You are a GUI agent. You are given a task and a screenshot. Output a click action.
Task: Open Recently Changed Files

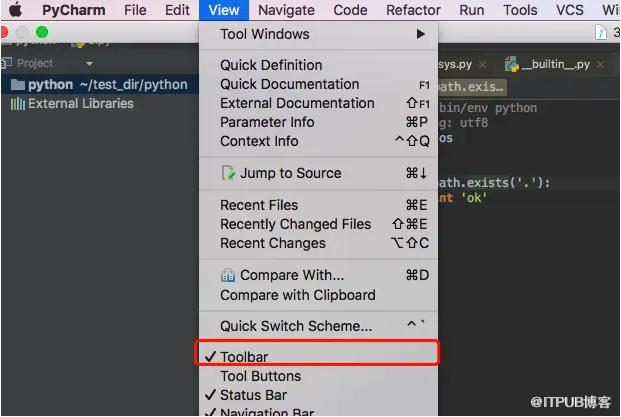click(x=318, y=224)
